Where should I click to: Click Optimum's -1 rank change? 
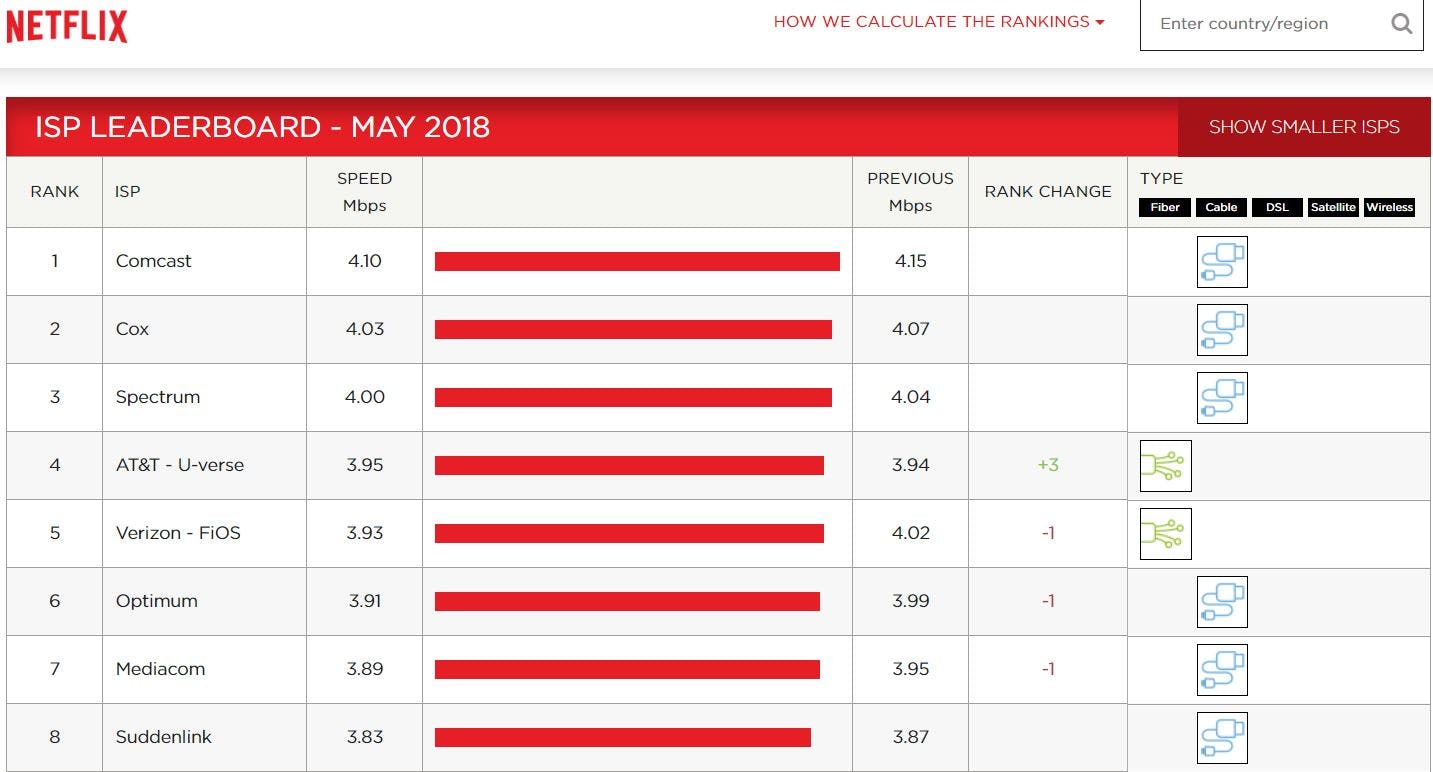[1048, 601]
